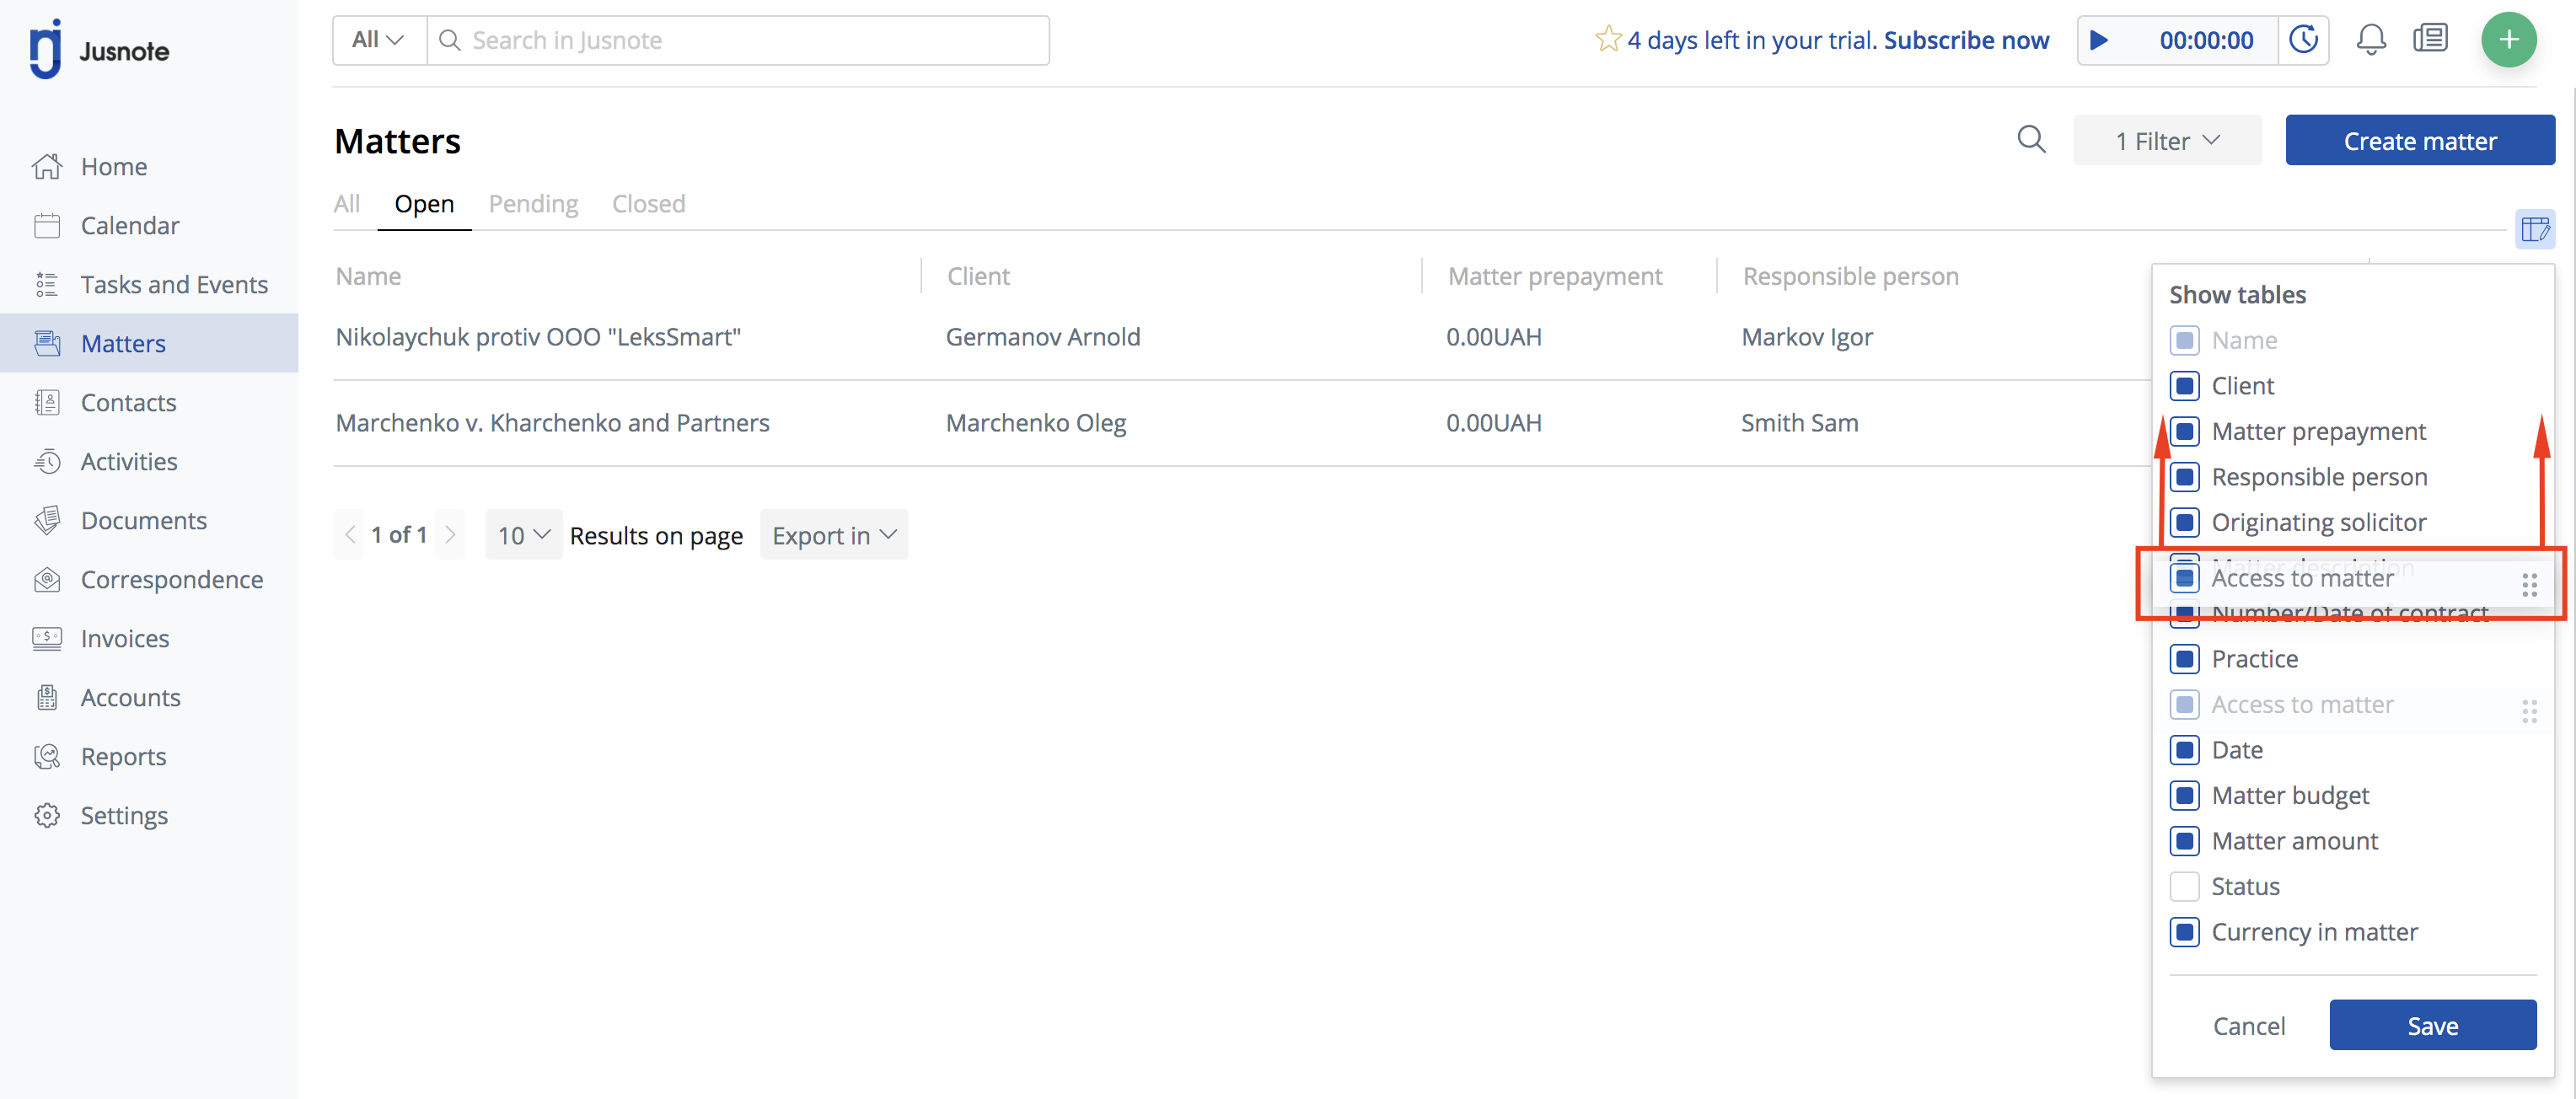Toggle the column settings table icon
The height and width of the screenshot is (1099, 2576).
pos(2535,229)
